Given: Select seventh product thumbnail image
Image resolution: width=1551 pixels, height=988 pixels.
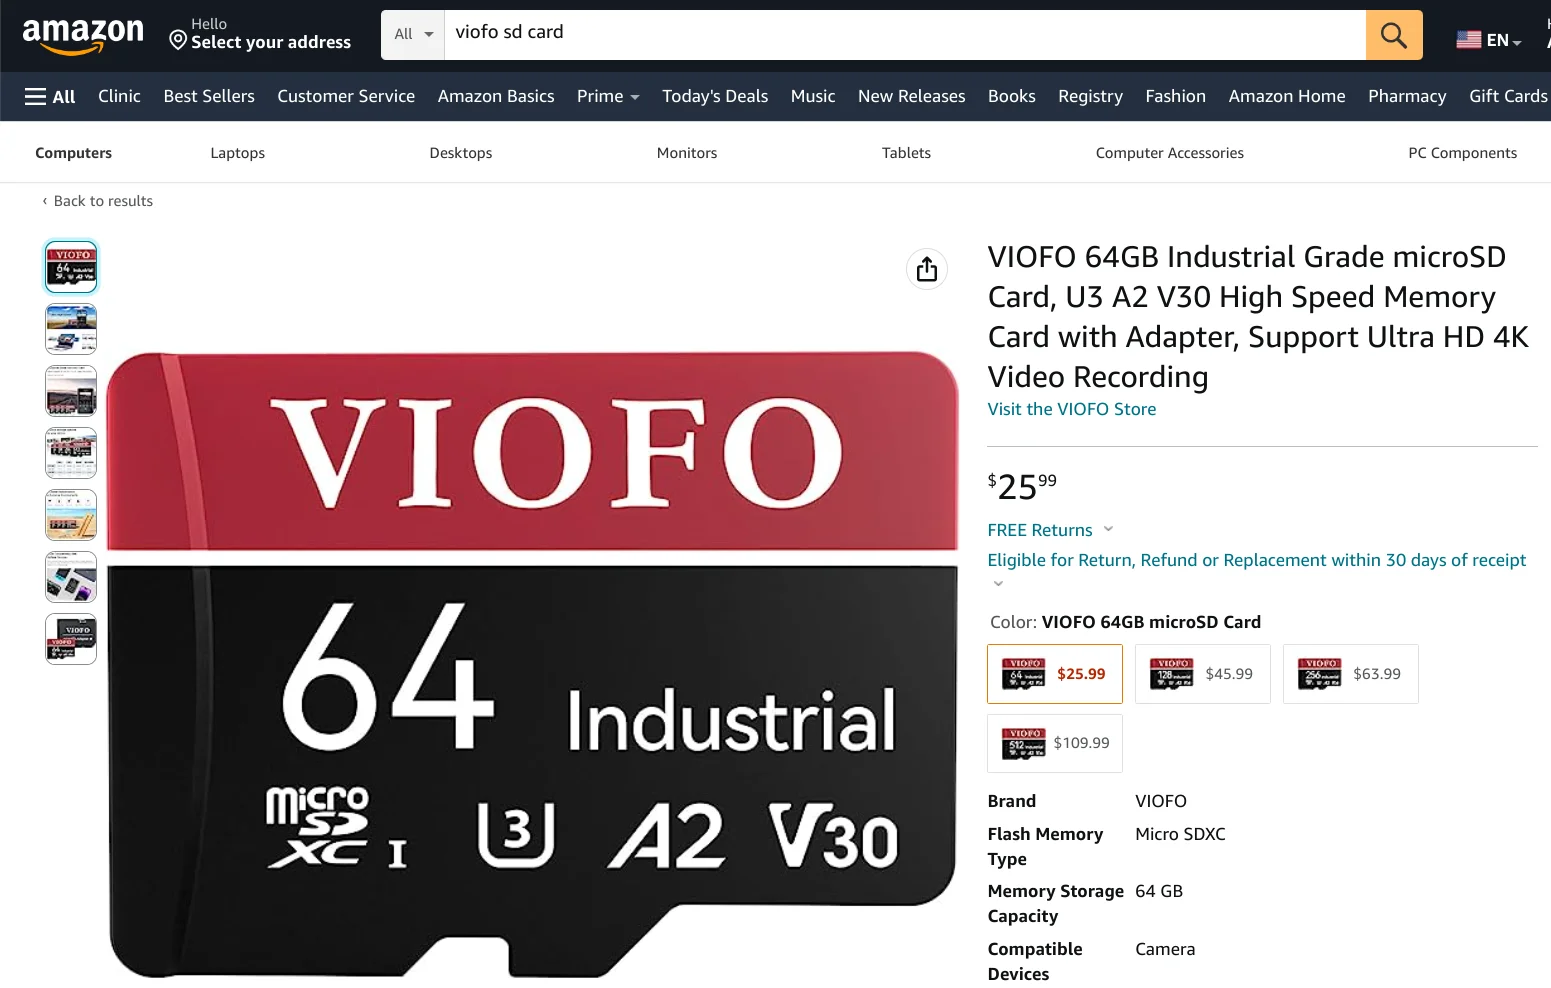Looking at the screenshot, I should pyautogui.click(x=71, y=639).
